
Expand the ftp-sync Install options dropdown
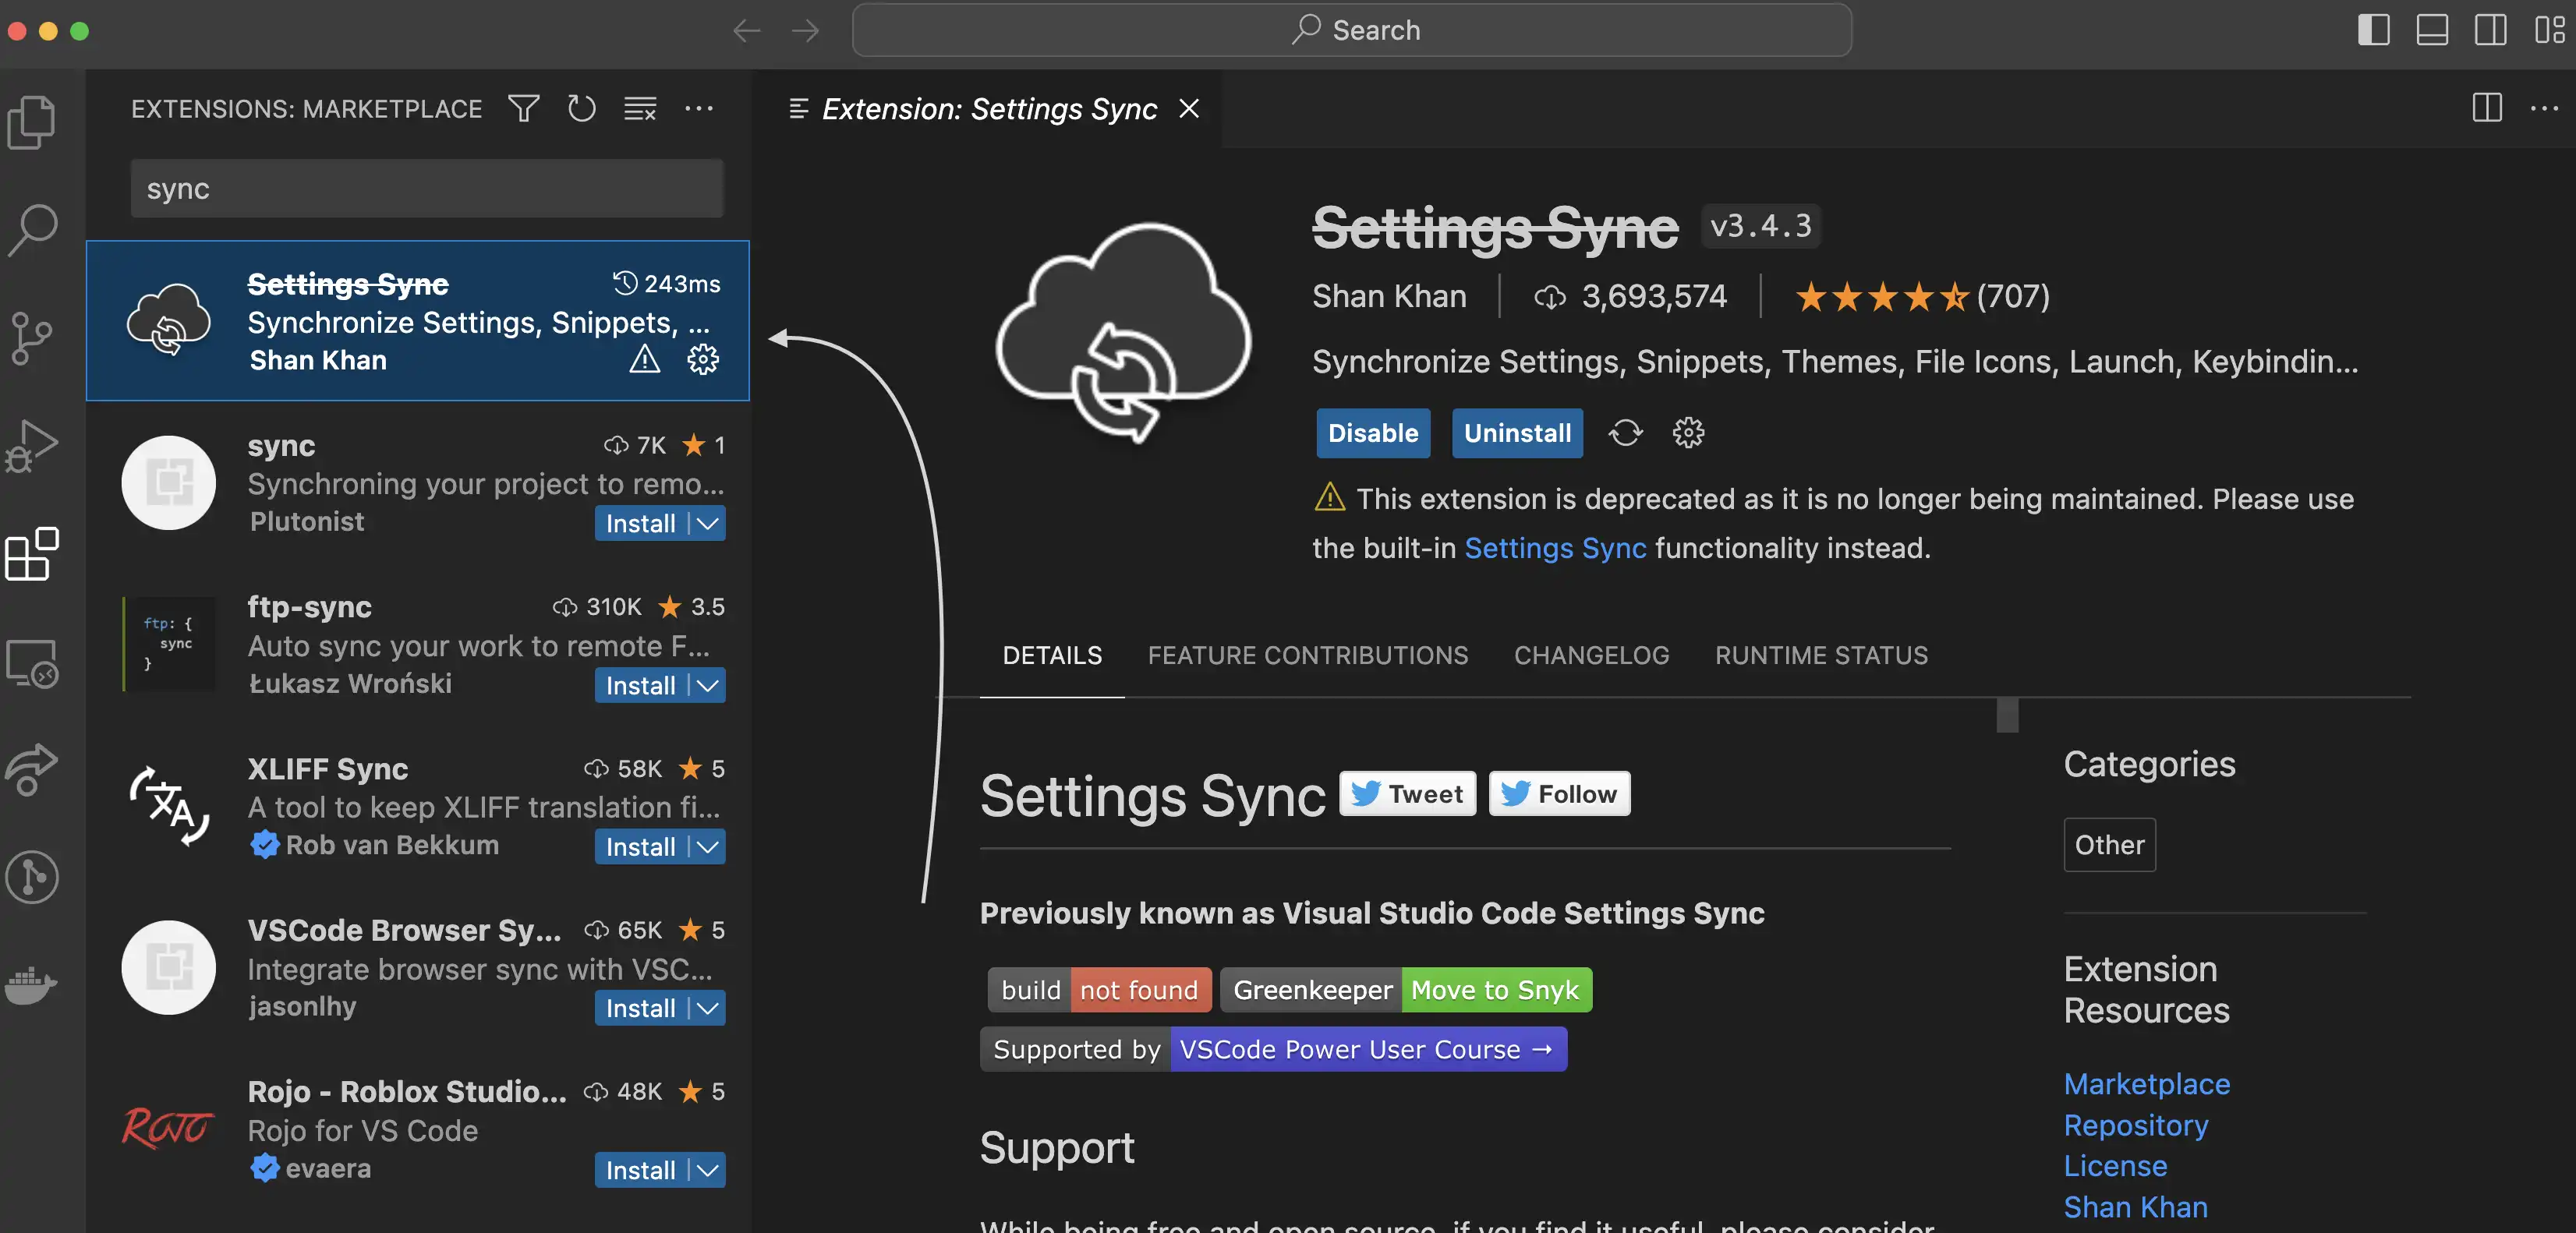coord(707,686)
